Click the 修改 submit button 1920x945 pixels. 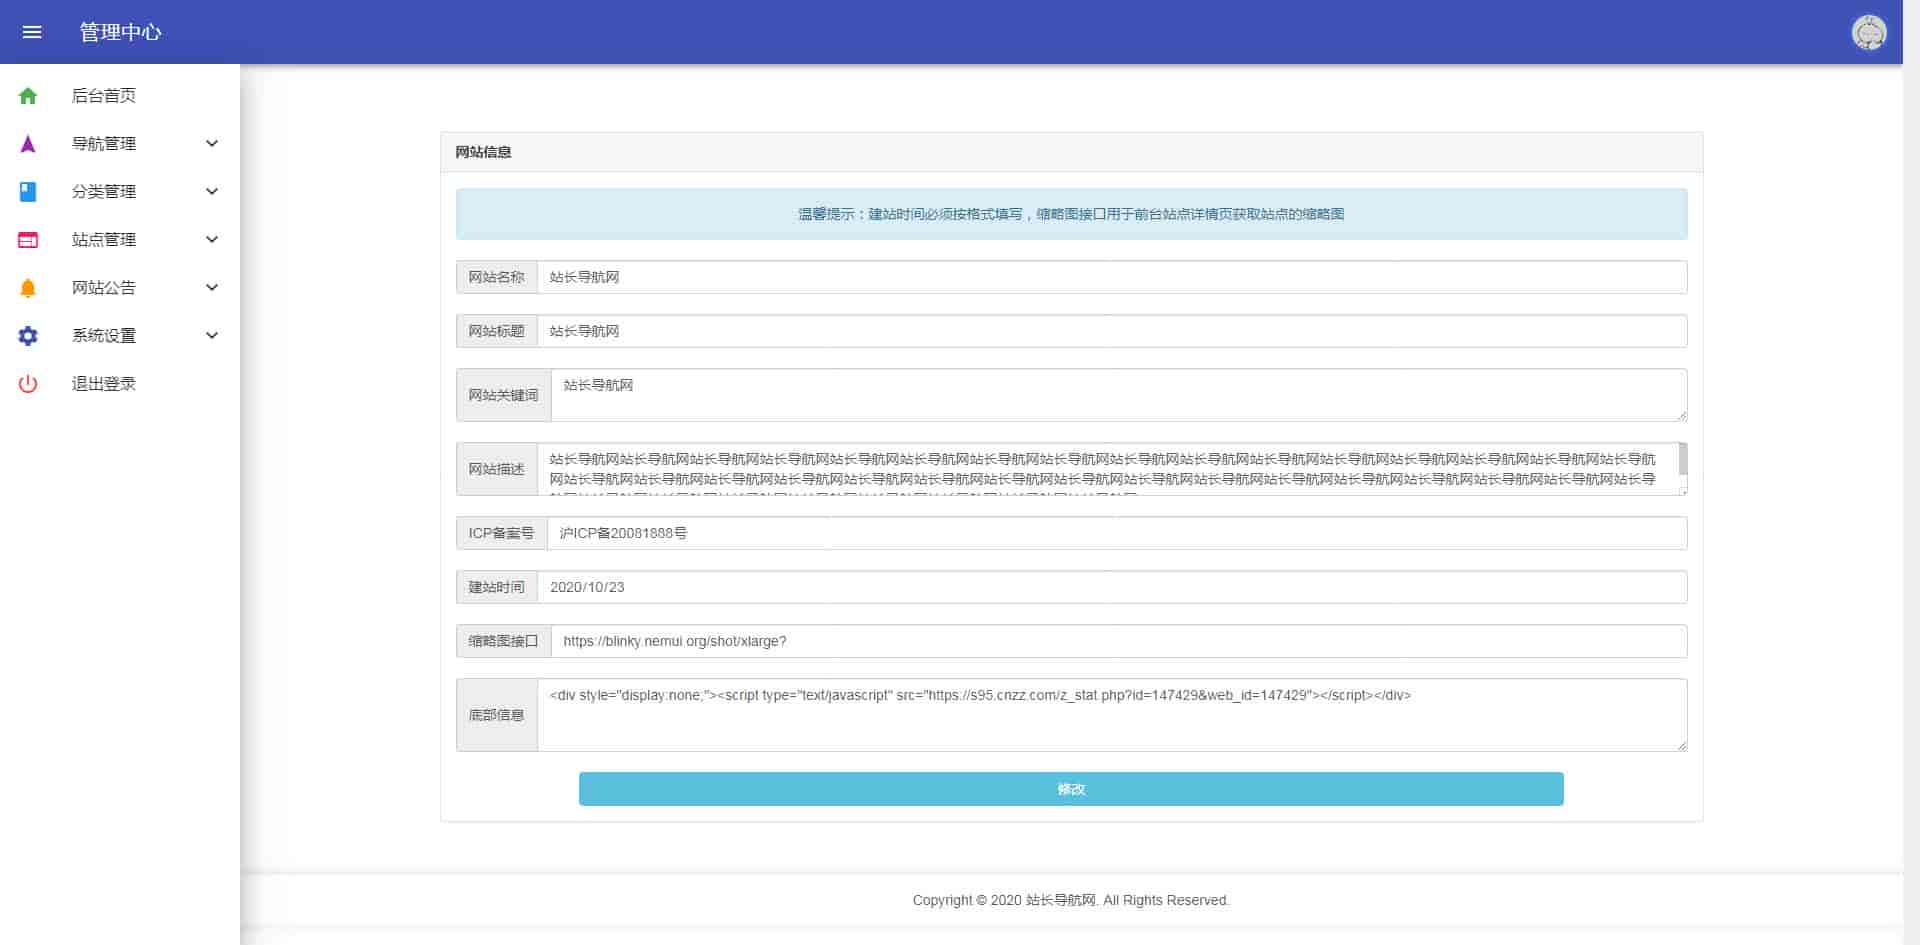click(x=1070, y=789)
